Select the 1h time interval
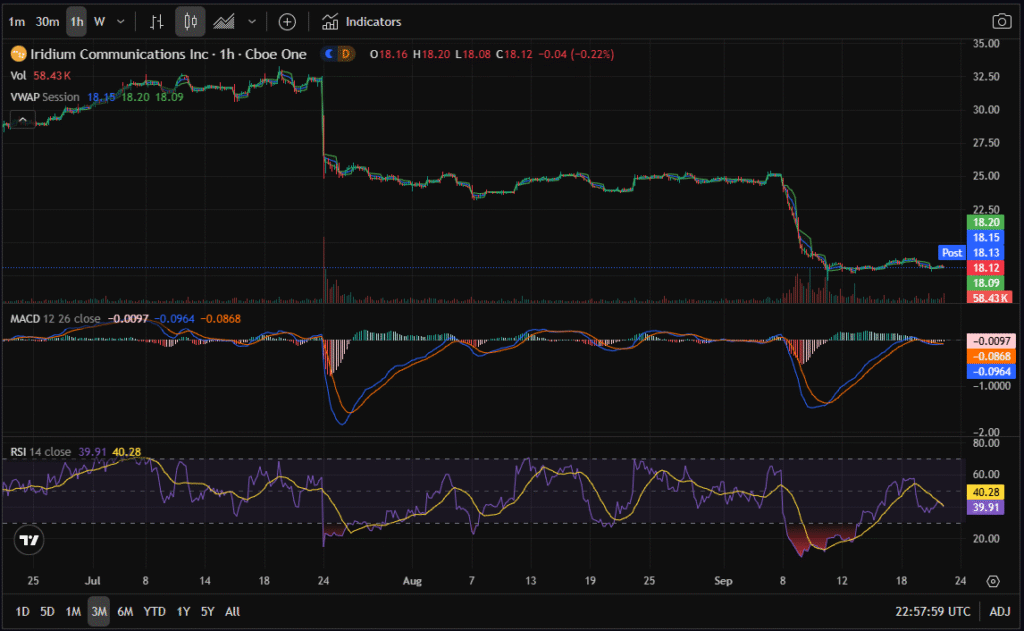 pos(76,21)
